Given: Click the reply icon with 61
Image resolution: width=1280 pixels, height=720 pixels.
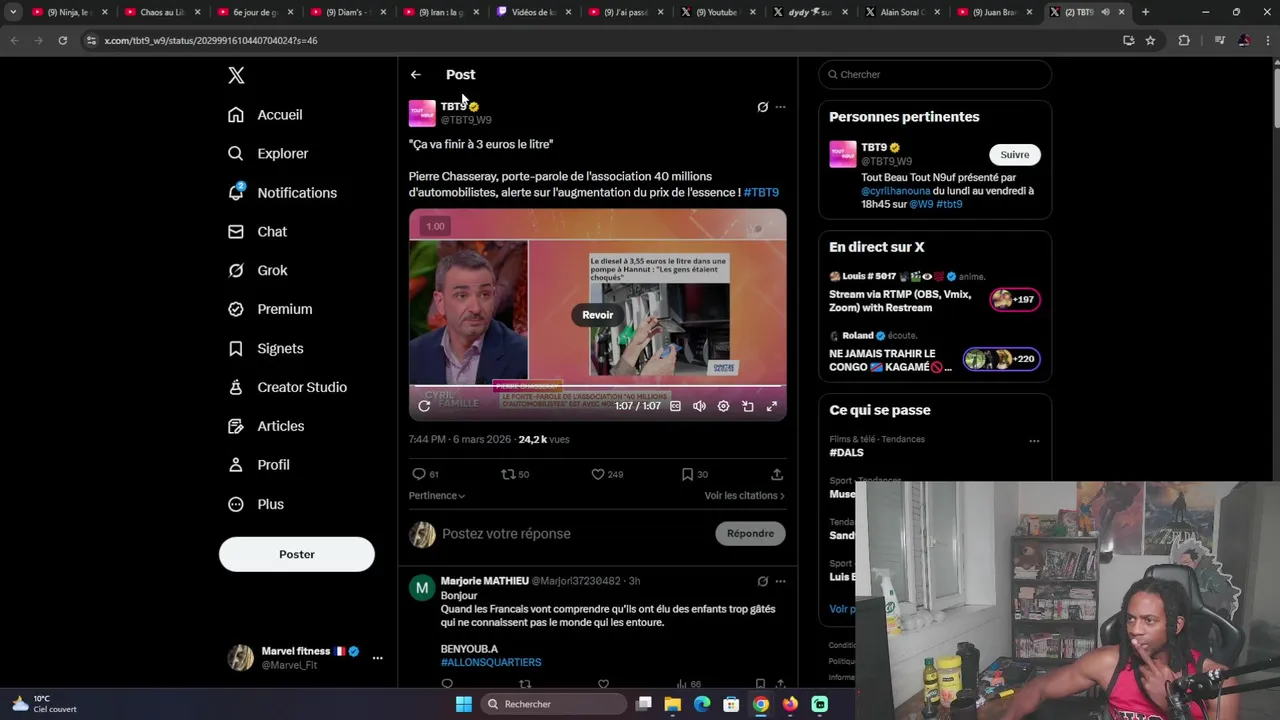Looking at the screenshot, I should (425, 474).
